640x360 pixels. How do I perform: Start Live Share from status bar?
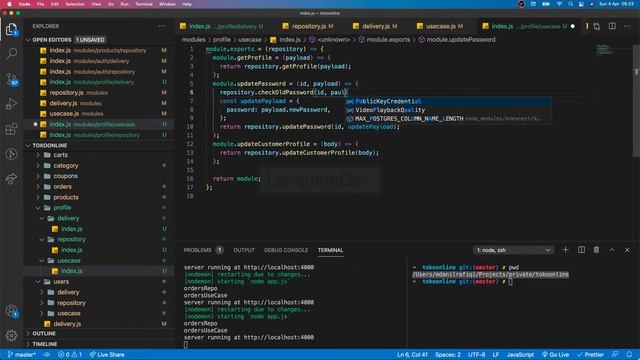[x=107, y=355]
